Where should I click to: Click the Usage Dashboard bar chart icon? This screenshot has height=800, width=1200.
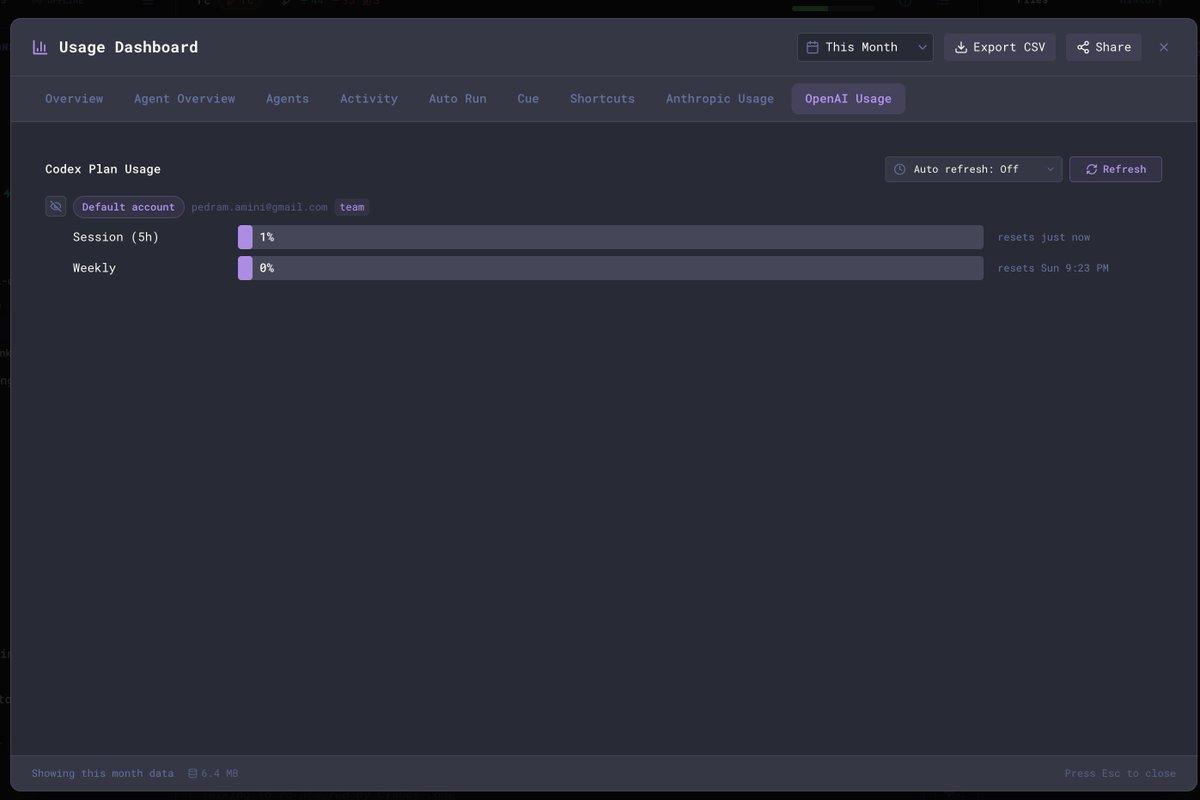tap(40, 47)
